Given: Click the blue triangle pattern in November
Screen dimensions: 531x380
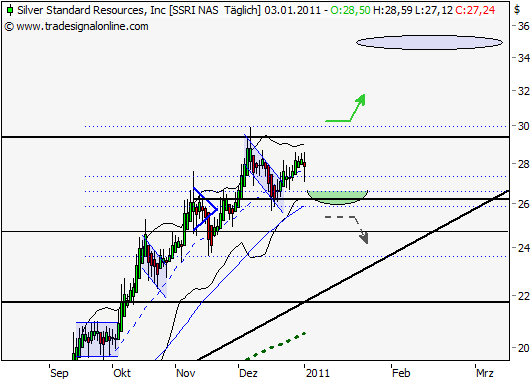Looking at the screenshot, I should point(205,209).
